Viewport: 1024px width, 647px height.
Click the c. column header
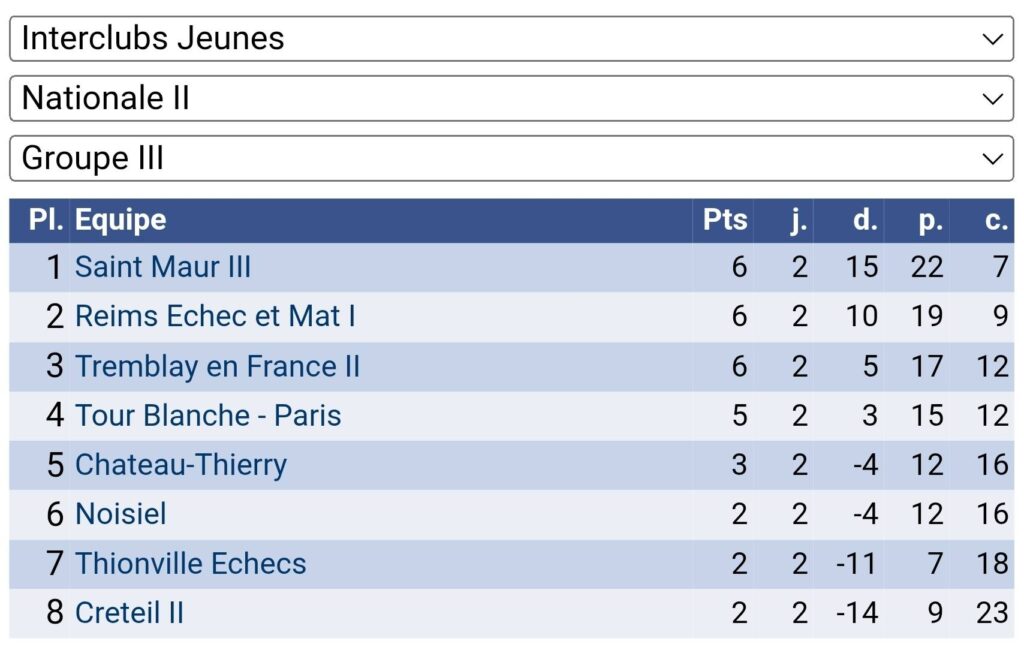click(x=996, y=220)
